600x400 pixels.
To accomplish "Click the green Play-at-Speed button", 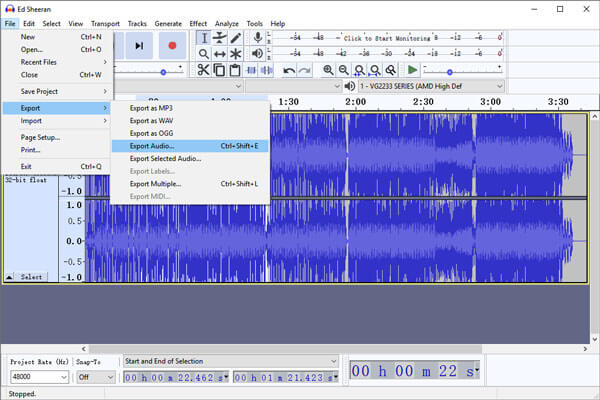I will click(412, 70).
